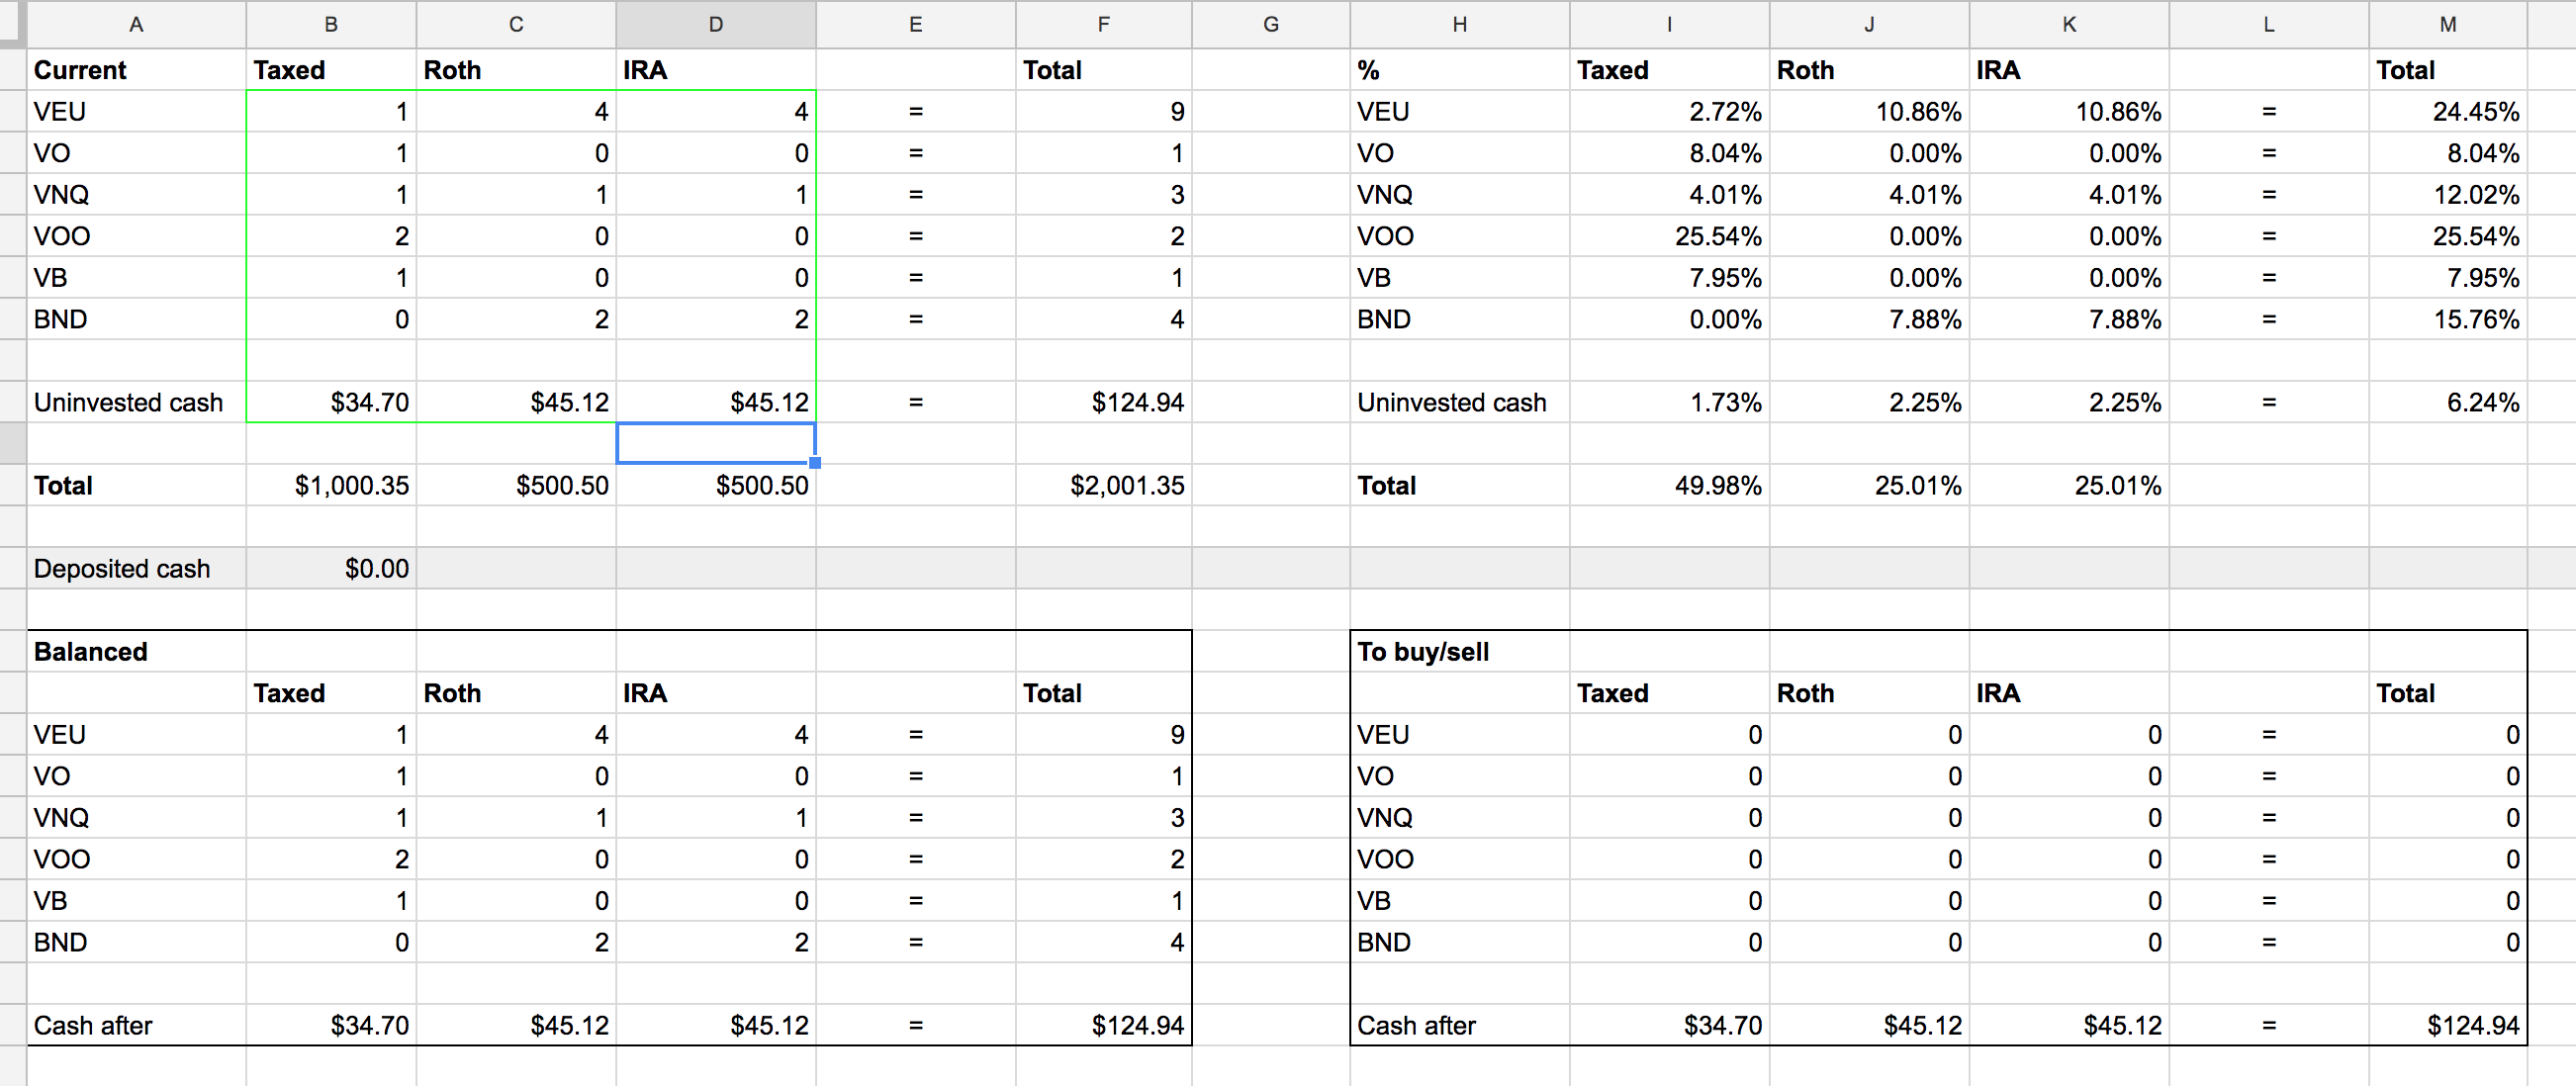Click the 'To buy/sell' section heading

(x=1423, y=651)
